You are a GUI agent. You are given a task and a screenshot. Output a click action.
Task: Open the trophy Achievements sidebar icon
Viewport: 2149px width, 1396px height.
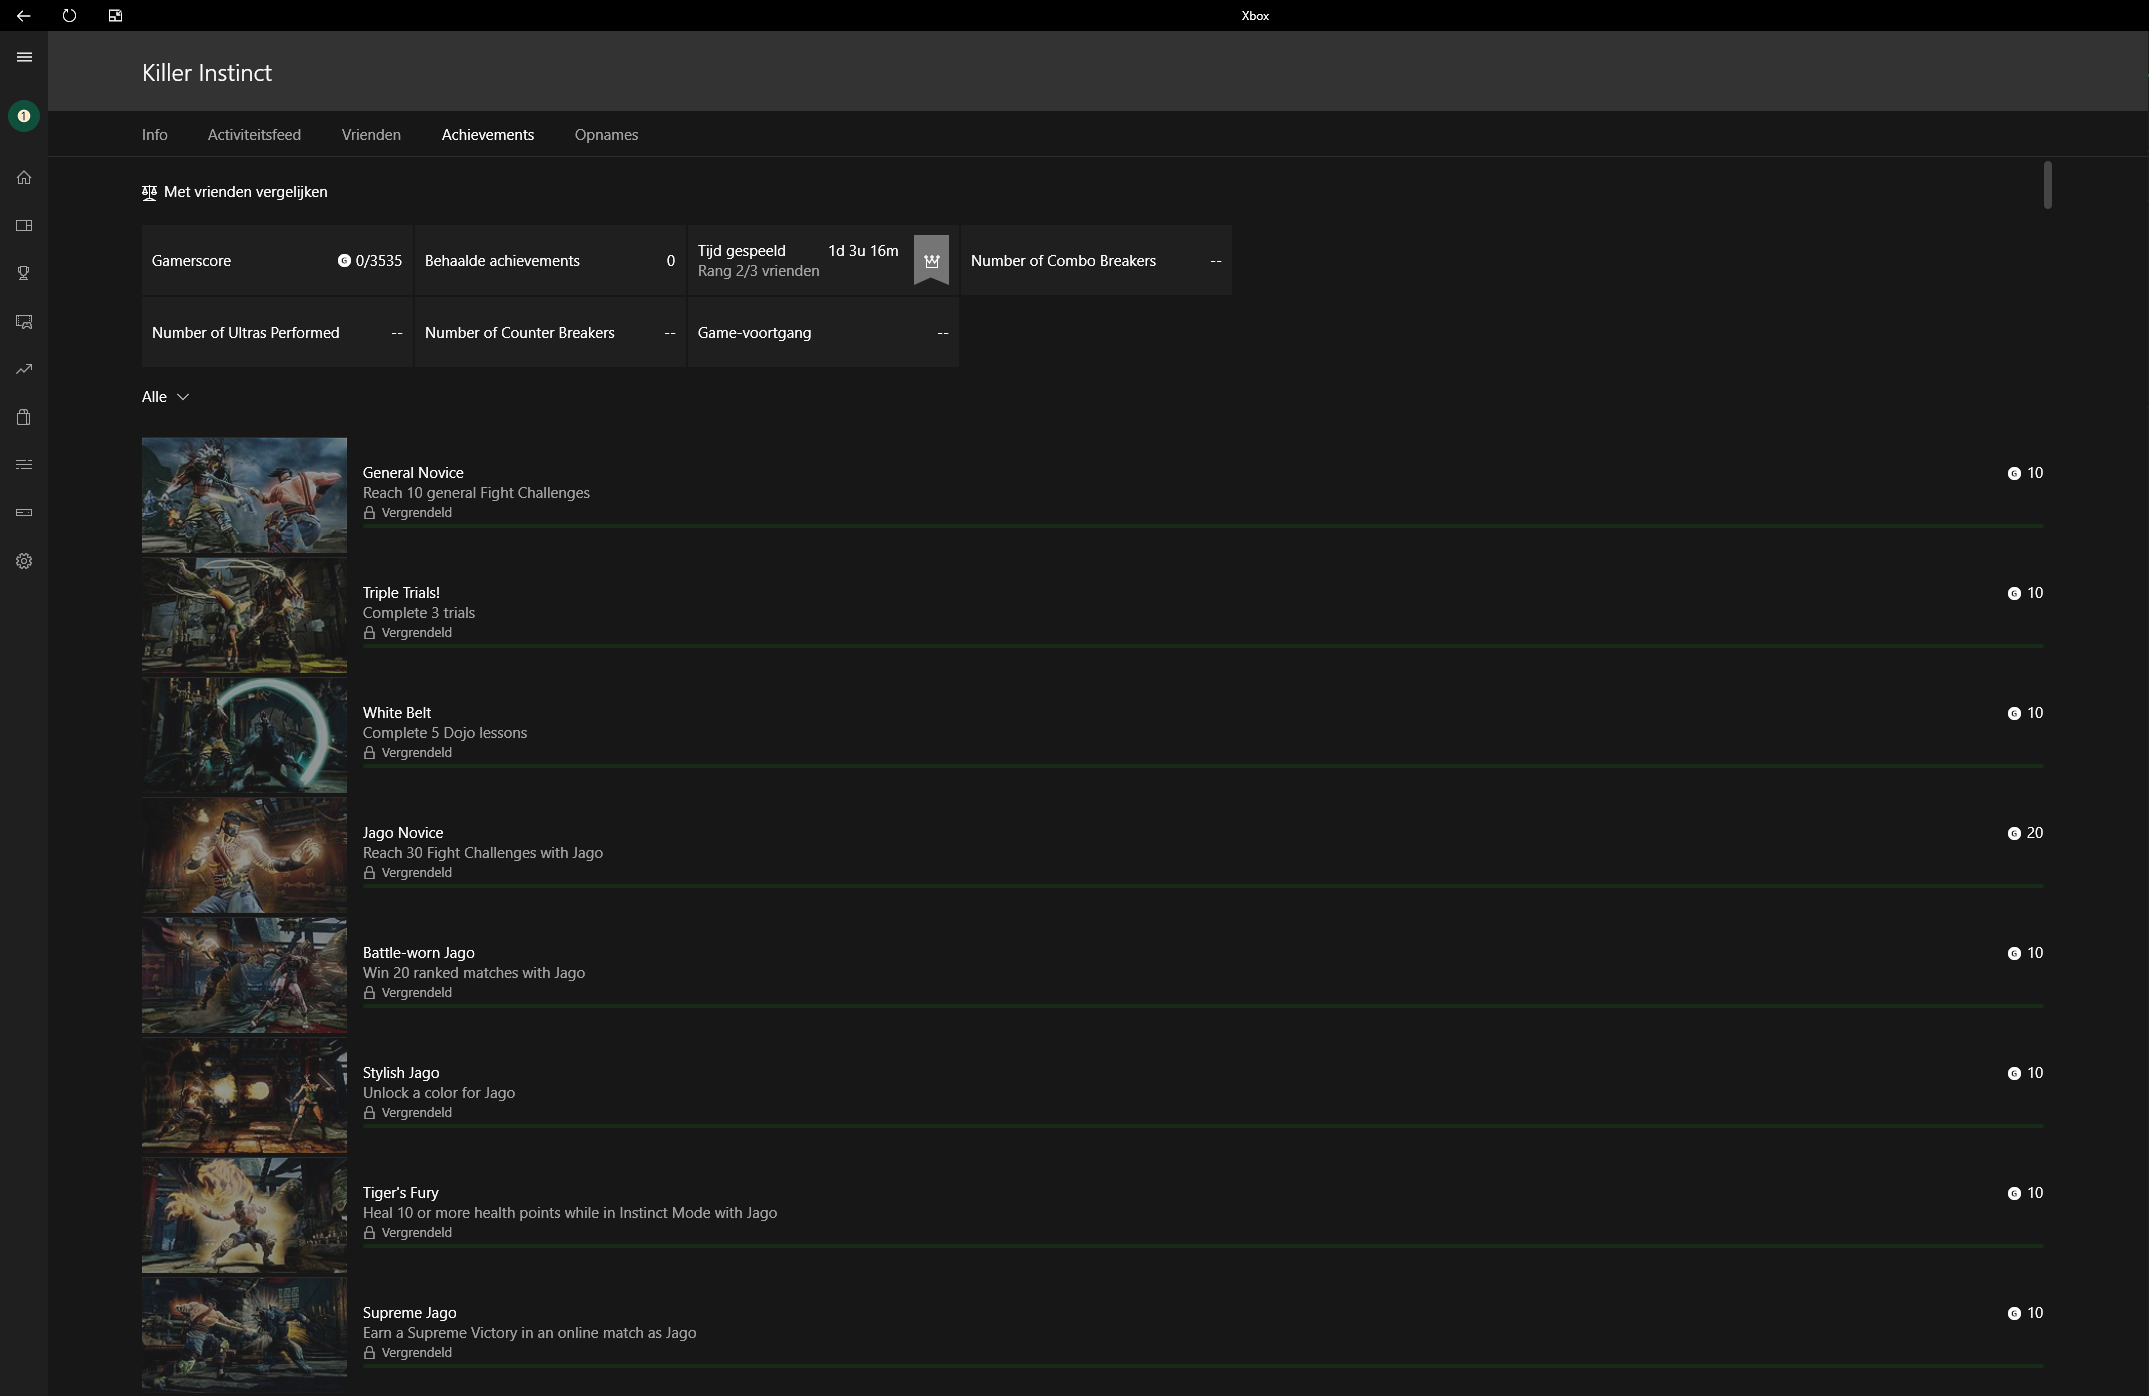coord(24,273)
